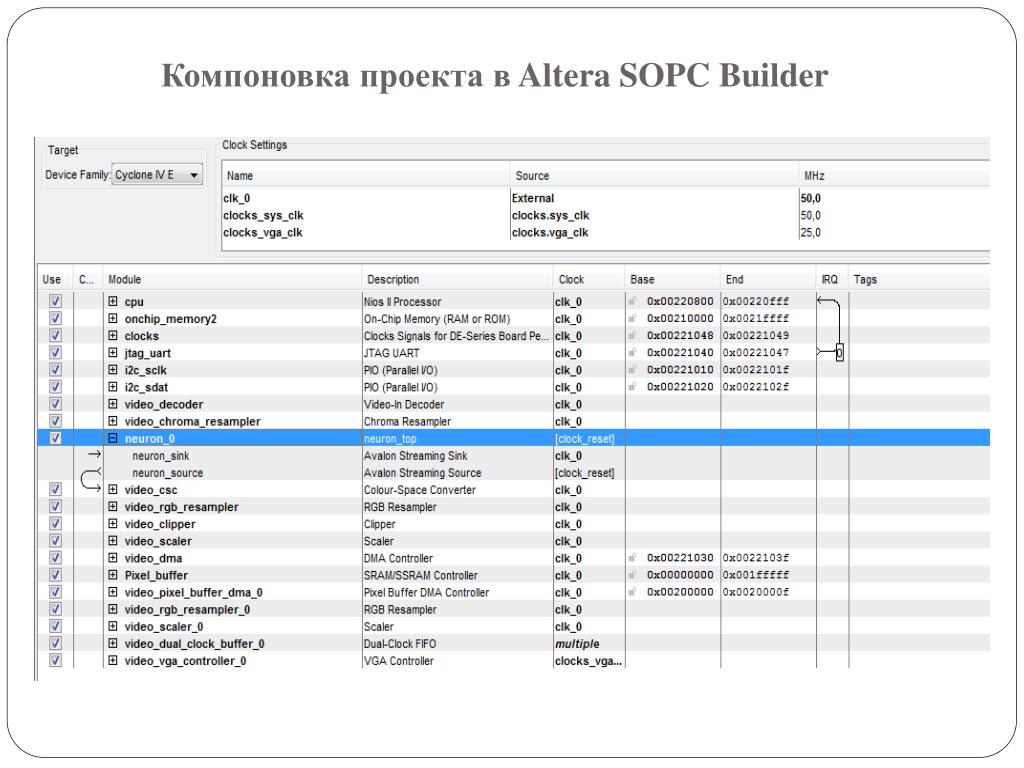Select the neuron_sink interface row
Viewport: 1024px width, 768px height.
tap(514, 455)
